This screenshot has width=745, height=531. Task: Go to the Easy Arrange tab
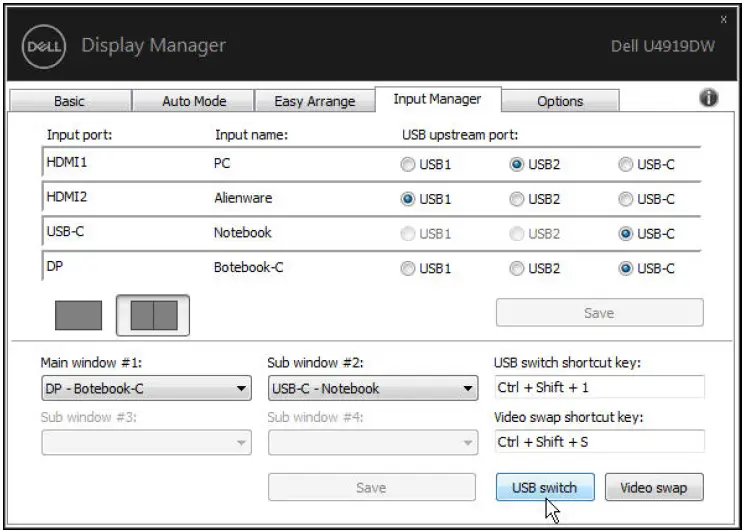pyautogui.click(x=315, y=101)
